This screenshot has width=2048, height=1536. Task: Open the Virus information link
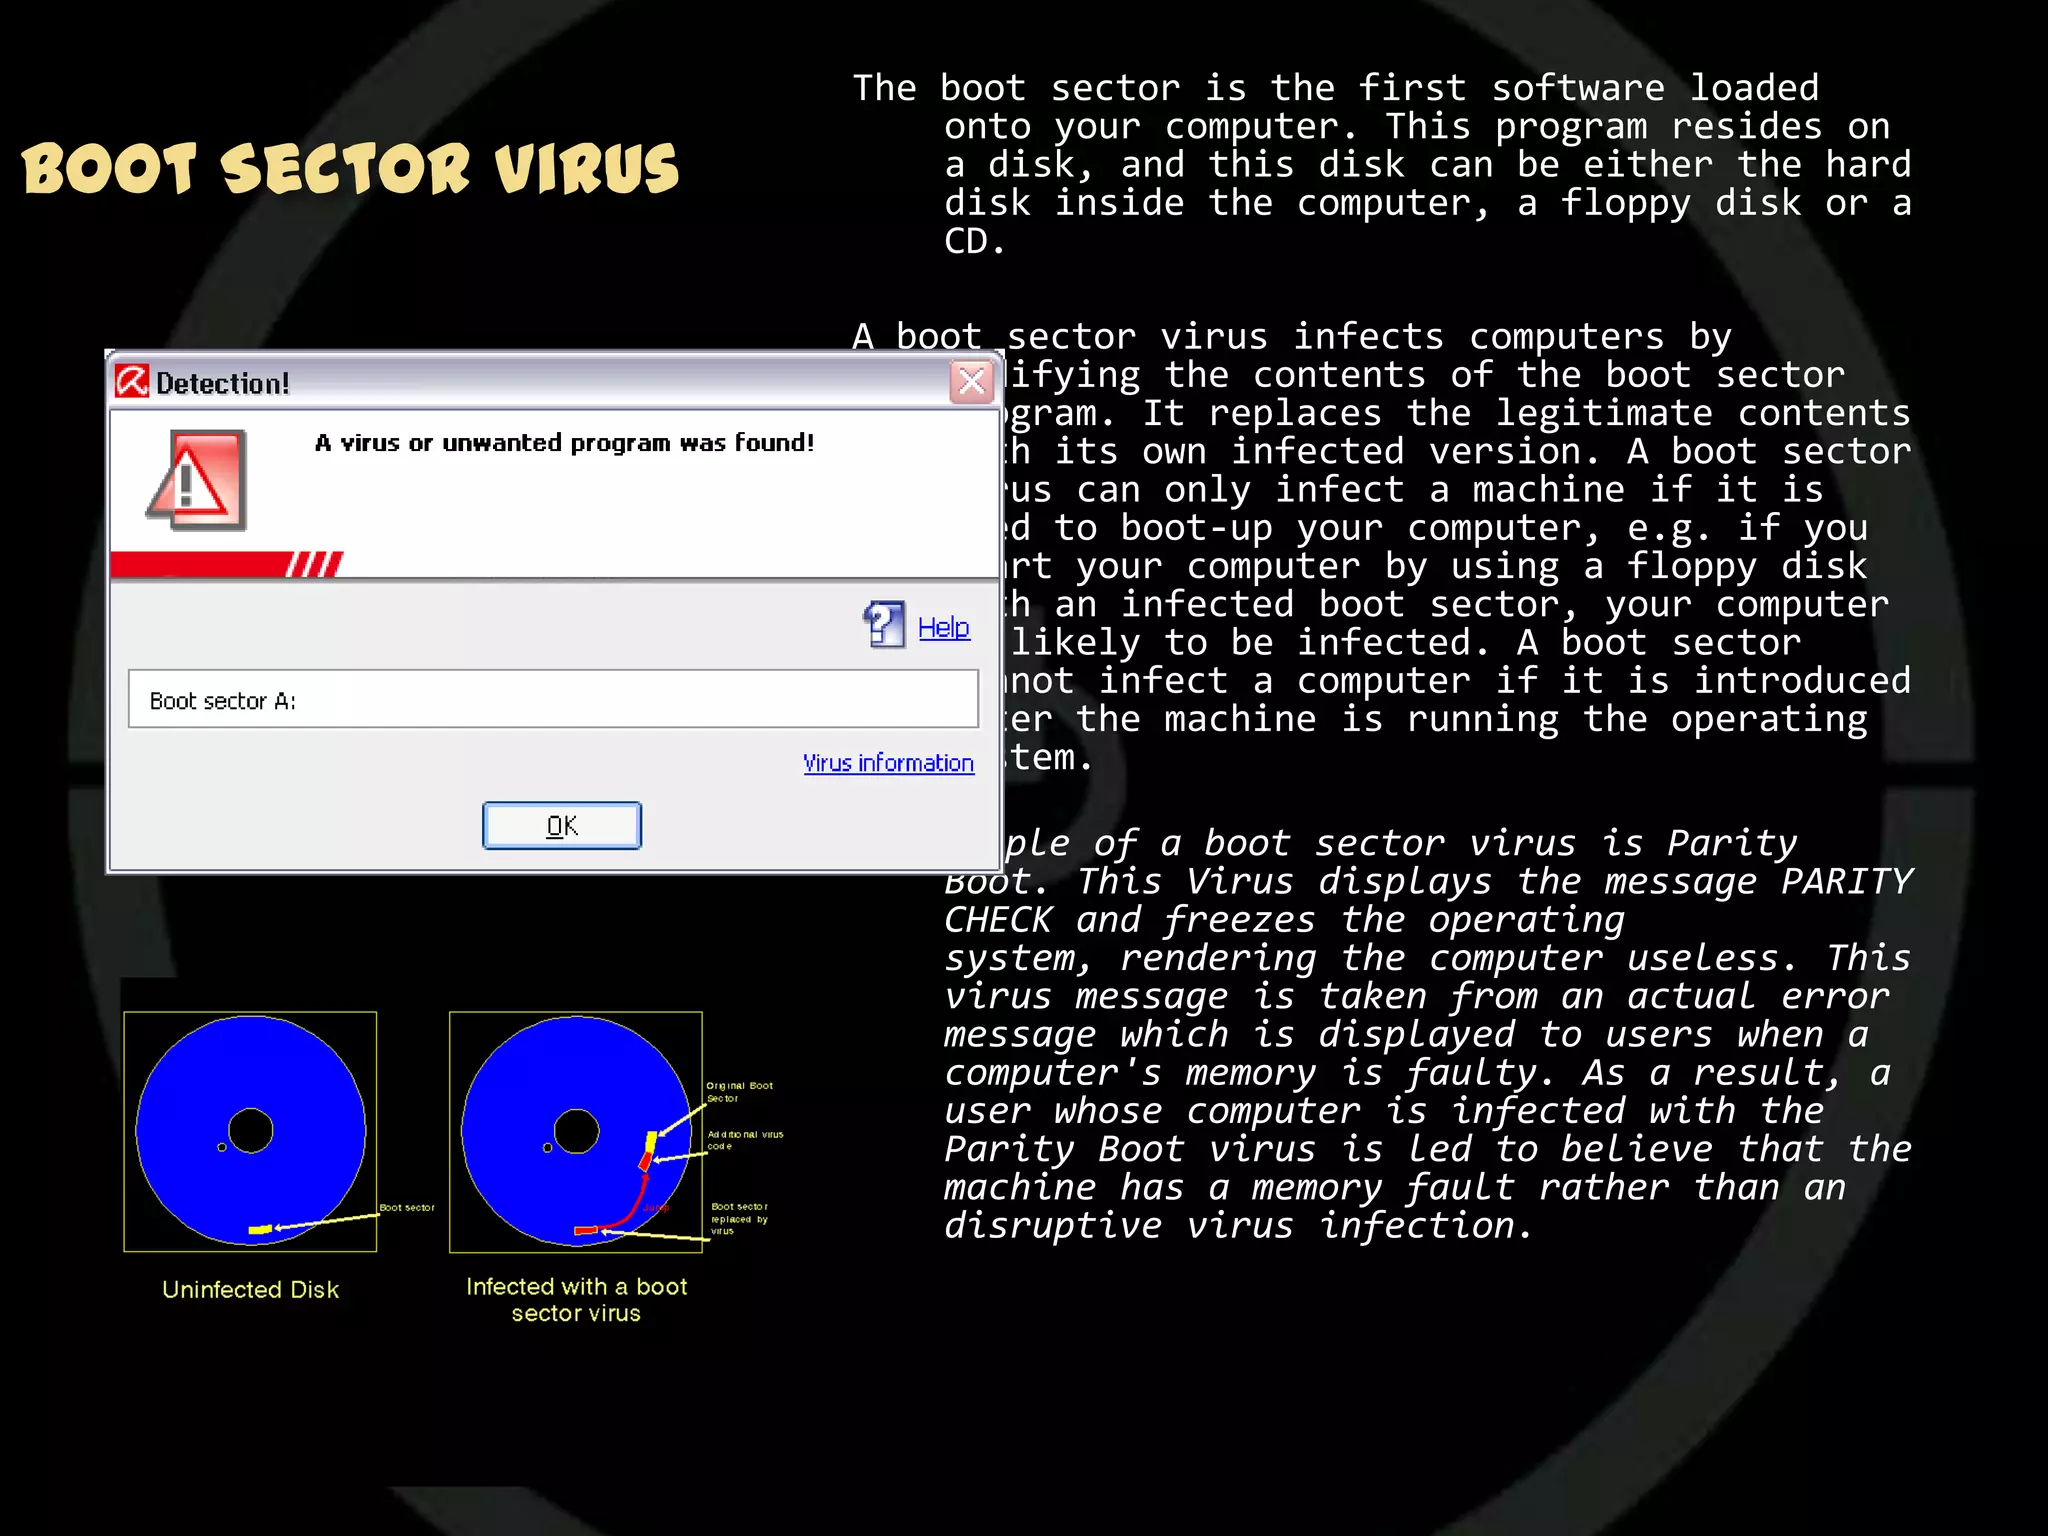[x=888, y=763]
